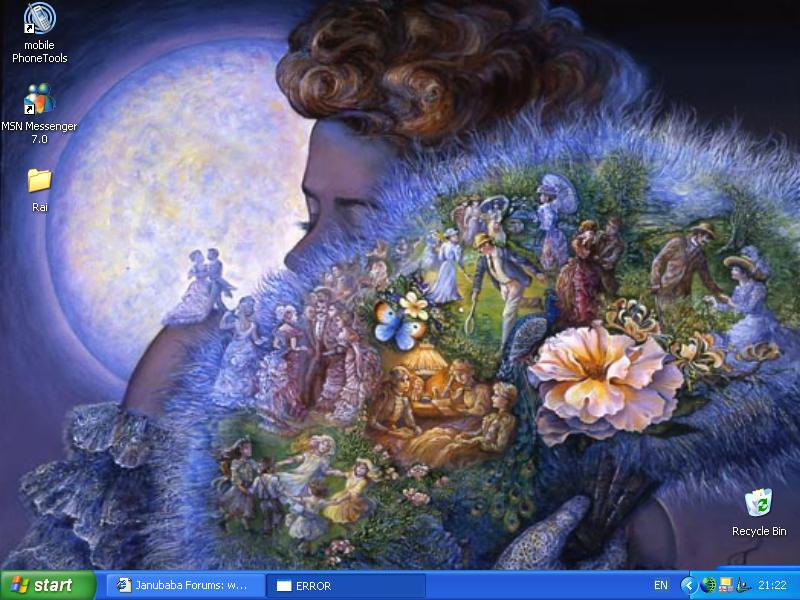Select the Recycle Bin icon
Image resolution: width=800 pixels, height=600 pixels.
(x=759, y=512)
